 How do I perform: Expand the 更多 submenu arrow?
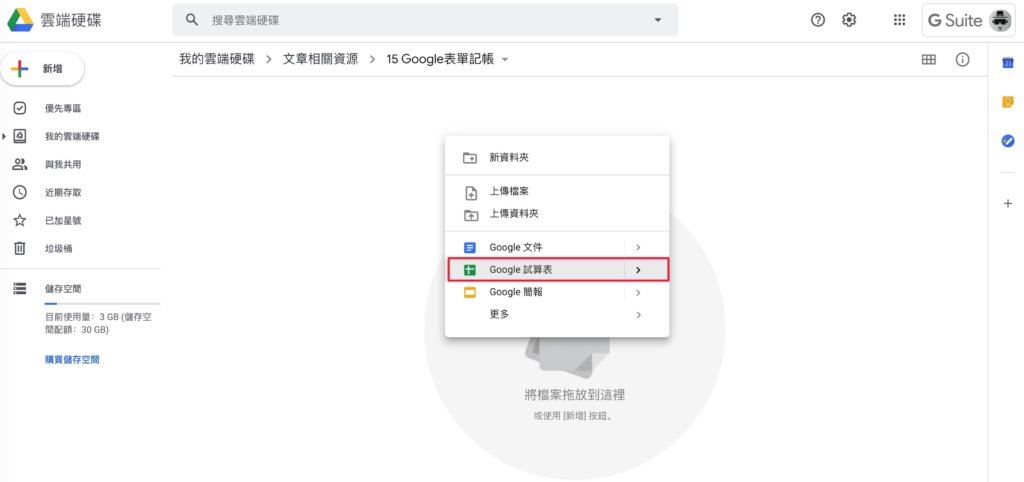(638, 315)
